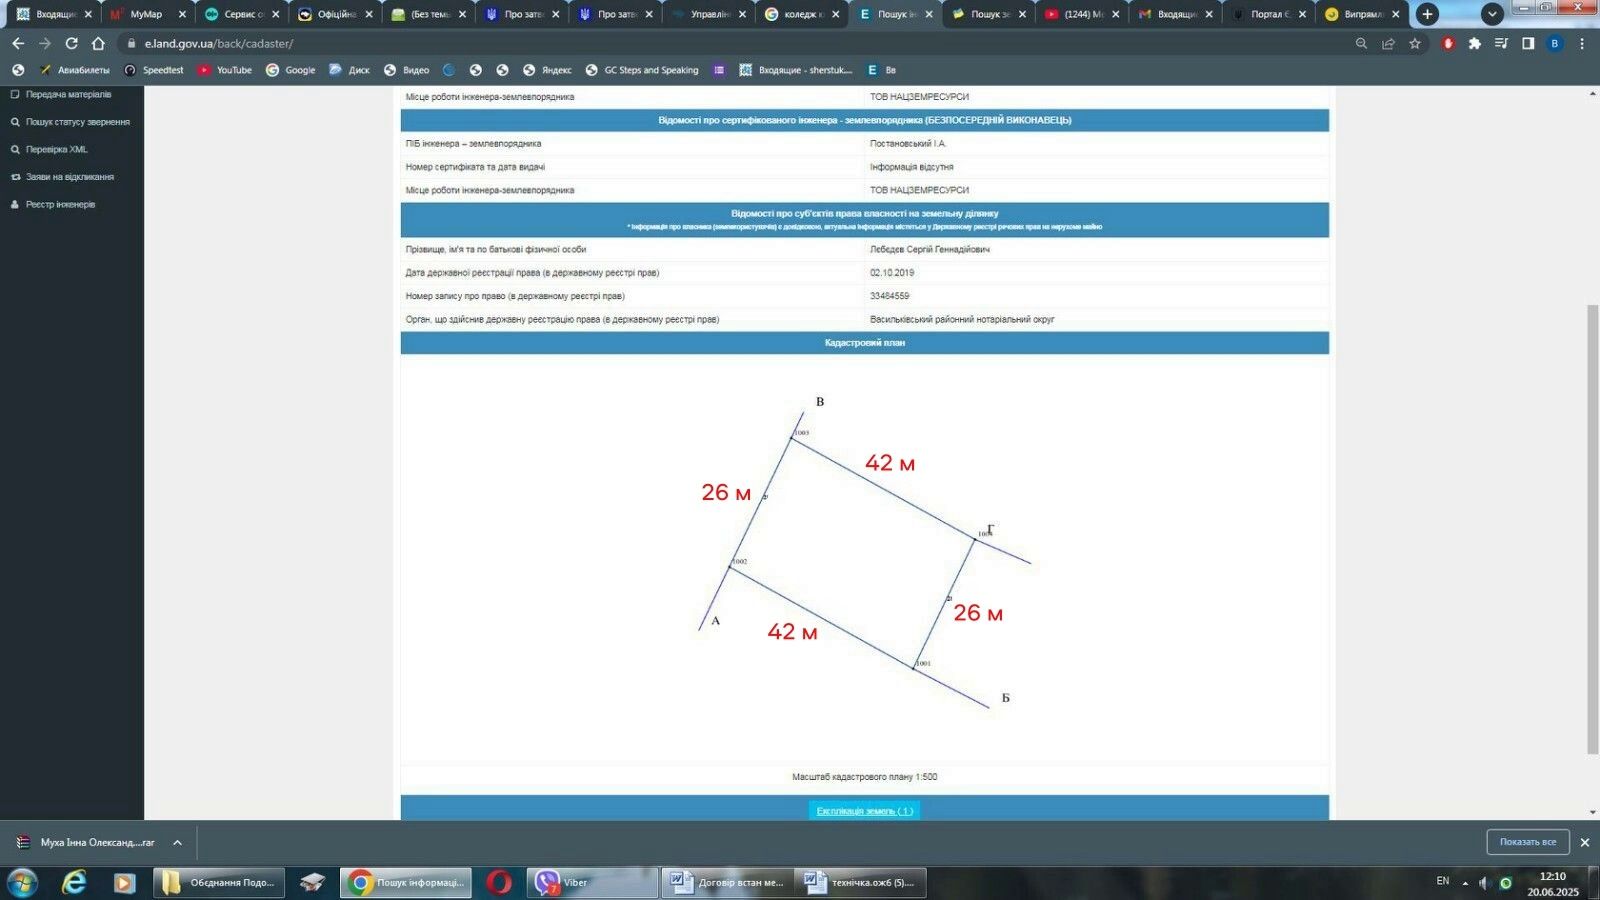The width and height of the screenshot is (1600, 900).
Task: Open the red AdBlock extension icon
Action: tap(1447, 44)
